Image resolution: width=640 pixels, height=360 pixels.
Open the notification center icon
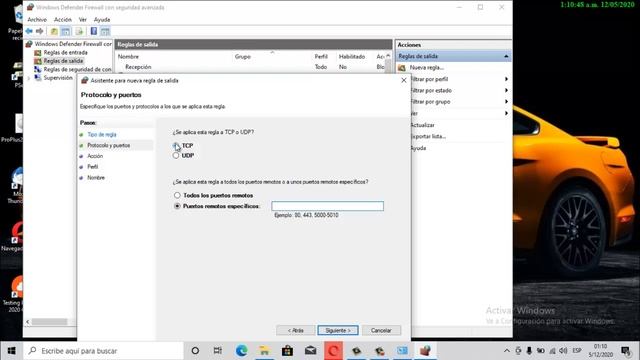pyautogui.click(x=625, y=351)
